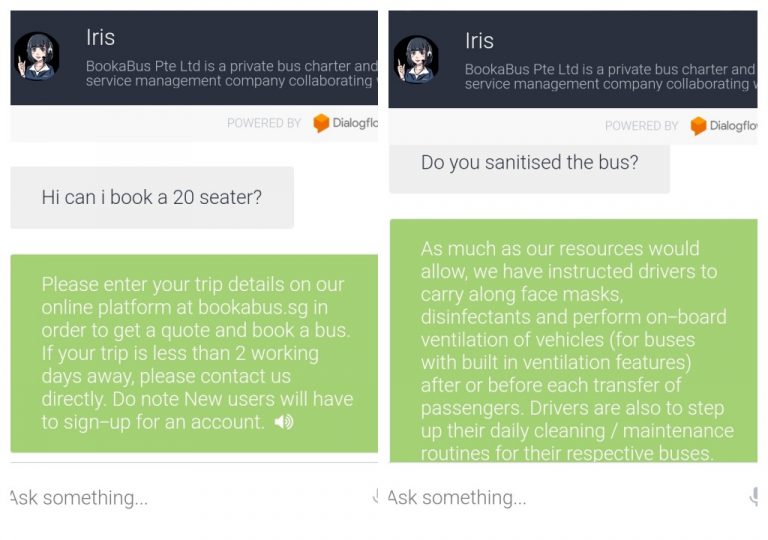The height and width of the screenshot is (540, 768).
Task: Click 'POWERED BY' label in left panel
Action: (x=264, y=123)
